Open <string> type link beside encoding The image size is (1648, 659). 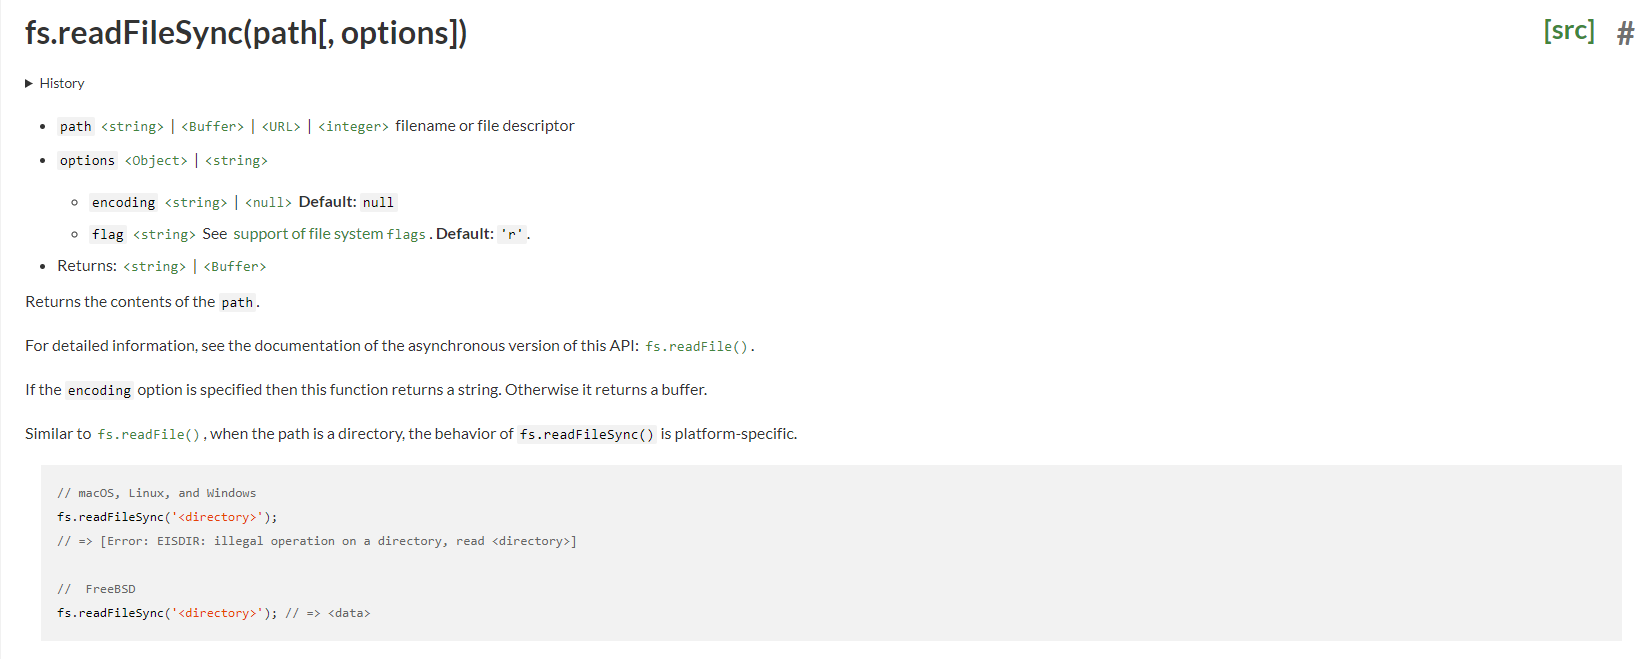point(196,203)
